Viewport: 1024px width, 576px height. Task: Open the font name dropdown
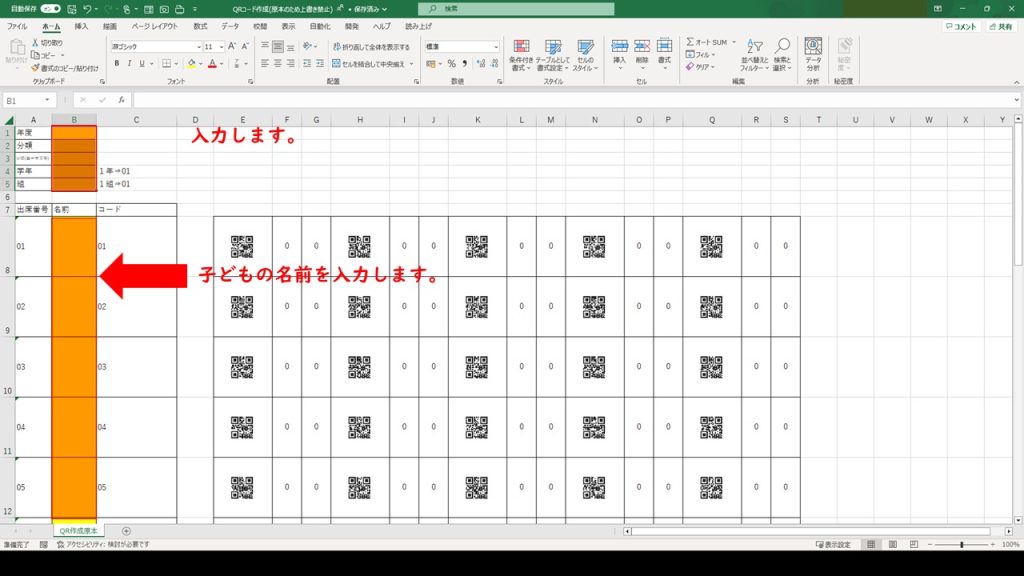pyautogui.click(x=196, y=47)
